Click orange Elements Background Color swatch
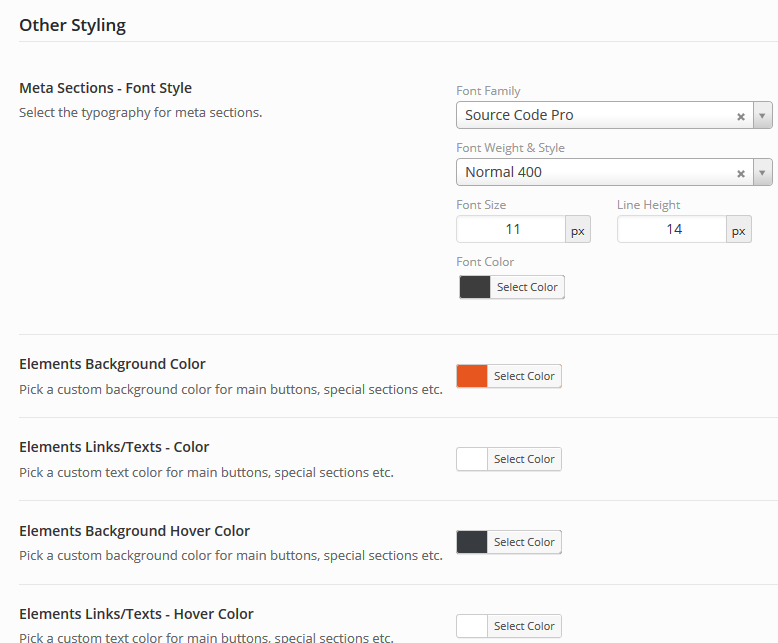Image resolution: width=778 pixels, height=643 pixels. tap(472, 376)
